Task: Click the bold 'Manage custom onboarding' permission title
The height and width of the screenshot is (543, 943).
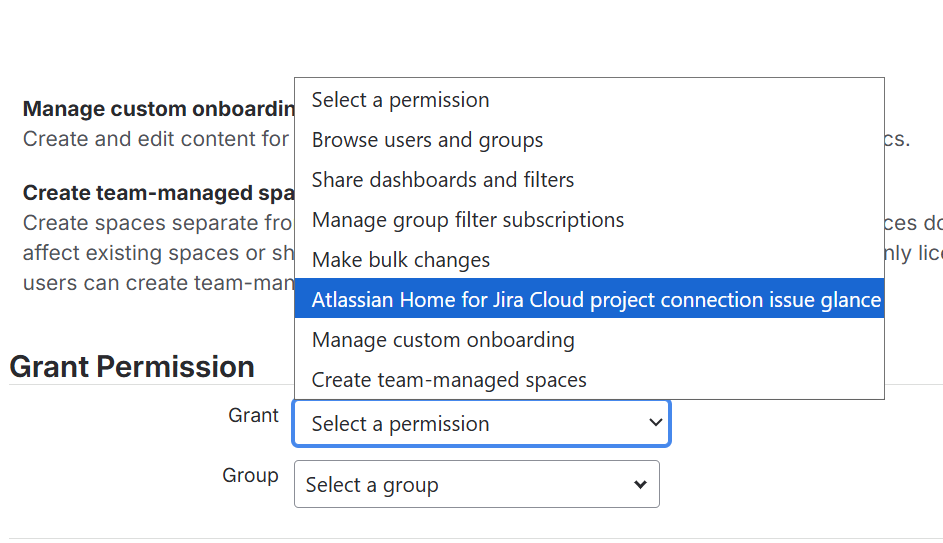Action: pyautogui.click(x=158, y=109)
